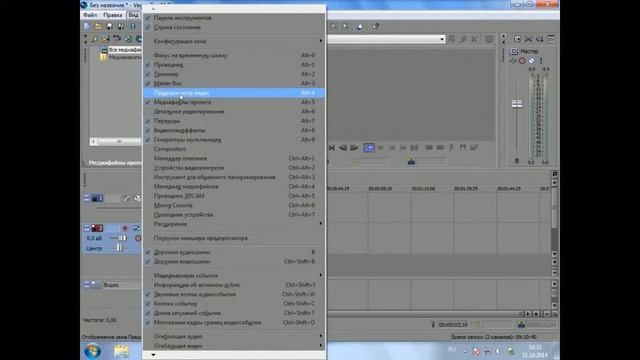Open Mixing Console (Ctrl+Alt+6)

(x=235, y=205)
